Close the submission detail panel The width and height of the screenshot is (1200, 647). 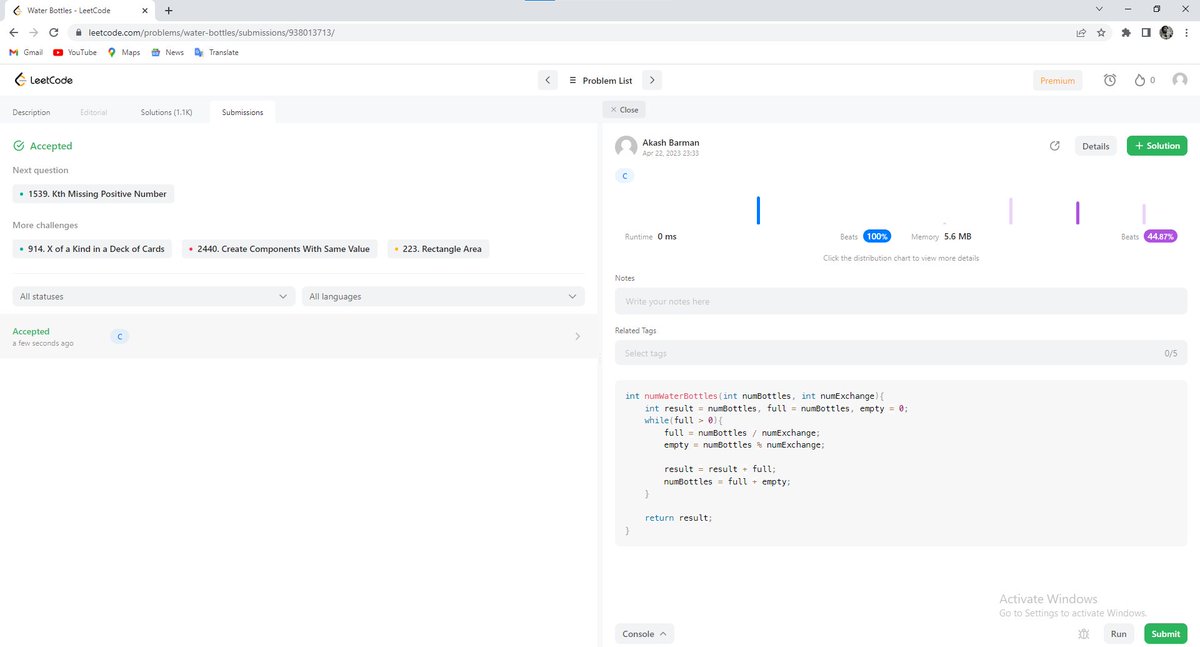(x=624, y=109)
